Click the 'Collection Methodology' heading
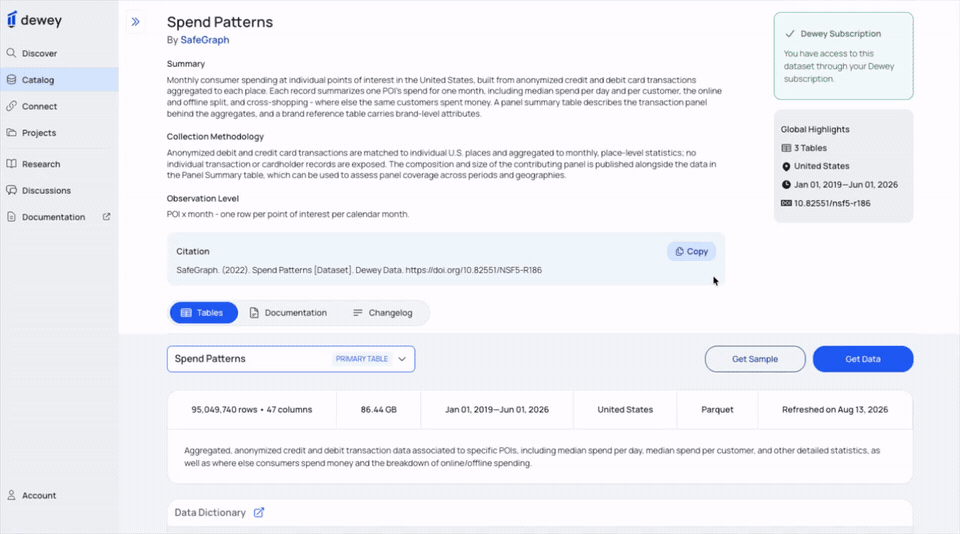960x534 pixels. [x=215, y=137]
